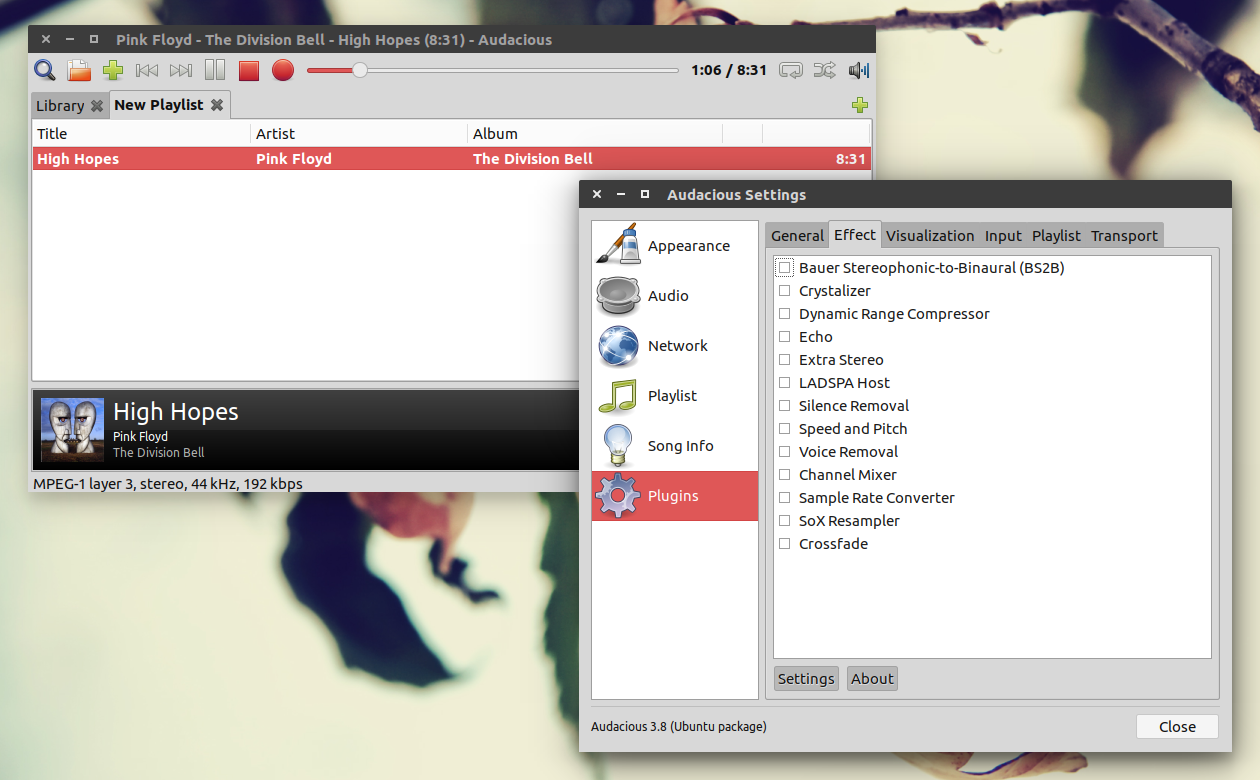Enable Channel Mixer plugin
This screenshot has width=1260, height=780.
click(785, 475)
